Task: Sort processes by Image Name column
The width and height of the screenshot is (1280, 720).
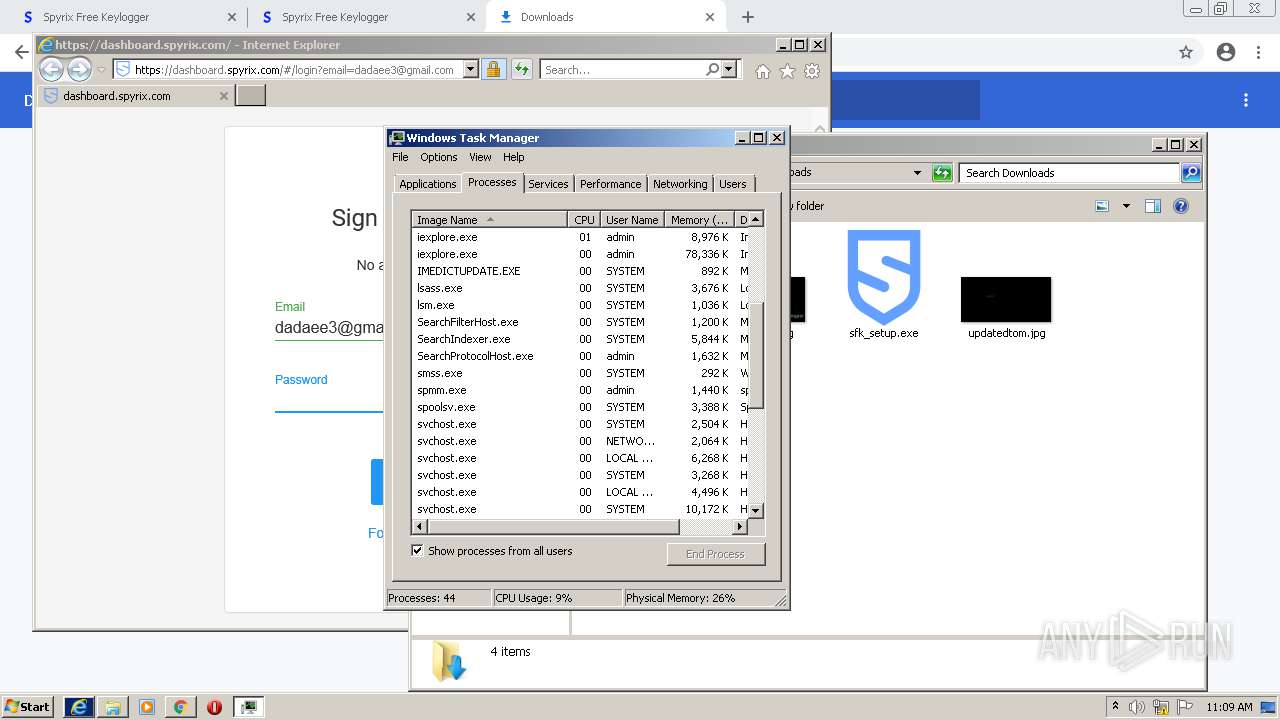Action: [x=490, y=219]
